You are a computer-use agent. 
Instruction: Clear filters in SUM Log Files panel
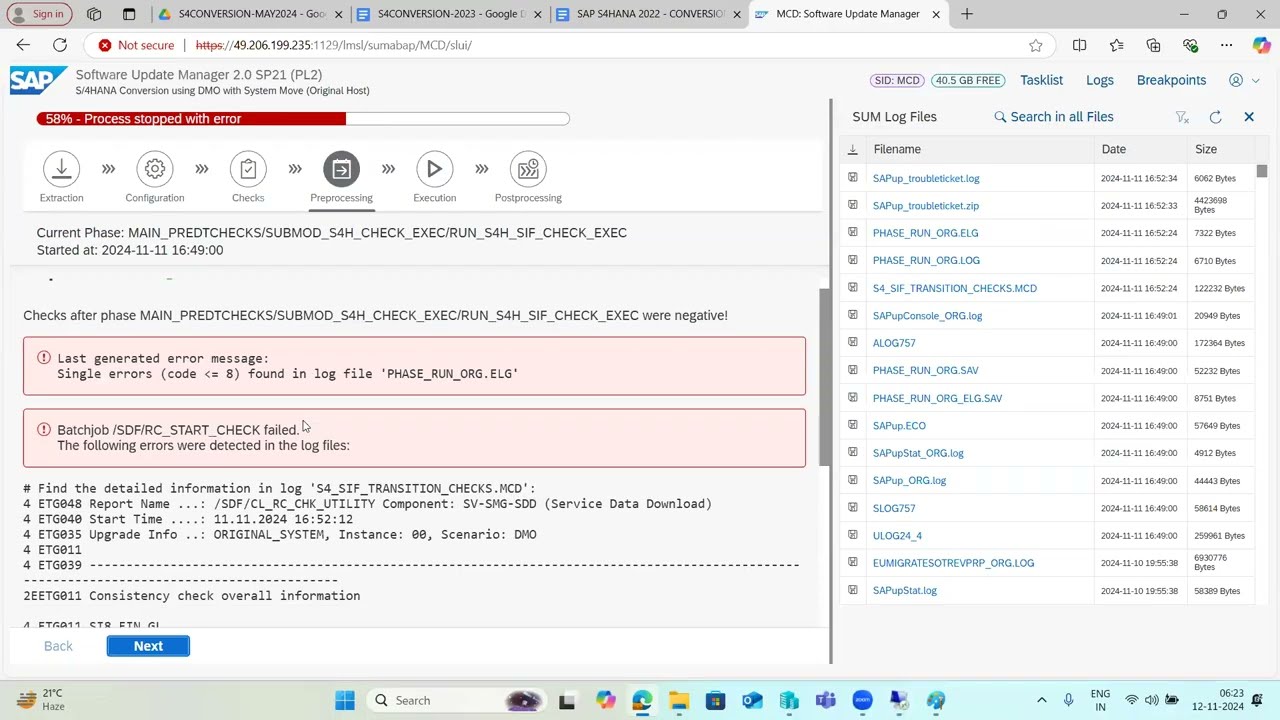click(1182, 117)
